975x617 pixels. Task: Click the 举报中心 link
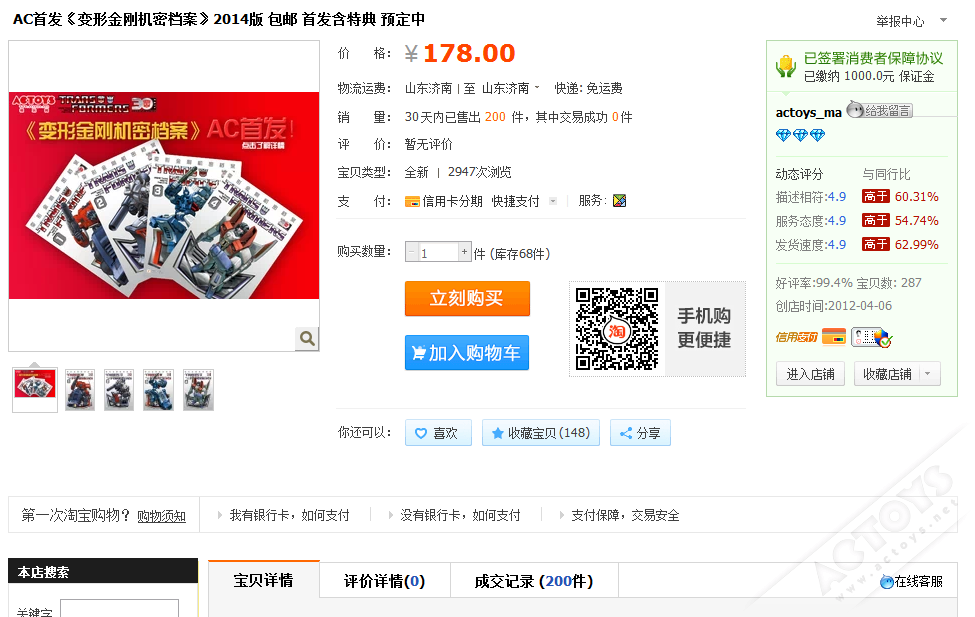pos(900,21)
